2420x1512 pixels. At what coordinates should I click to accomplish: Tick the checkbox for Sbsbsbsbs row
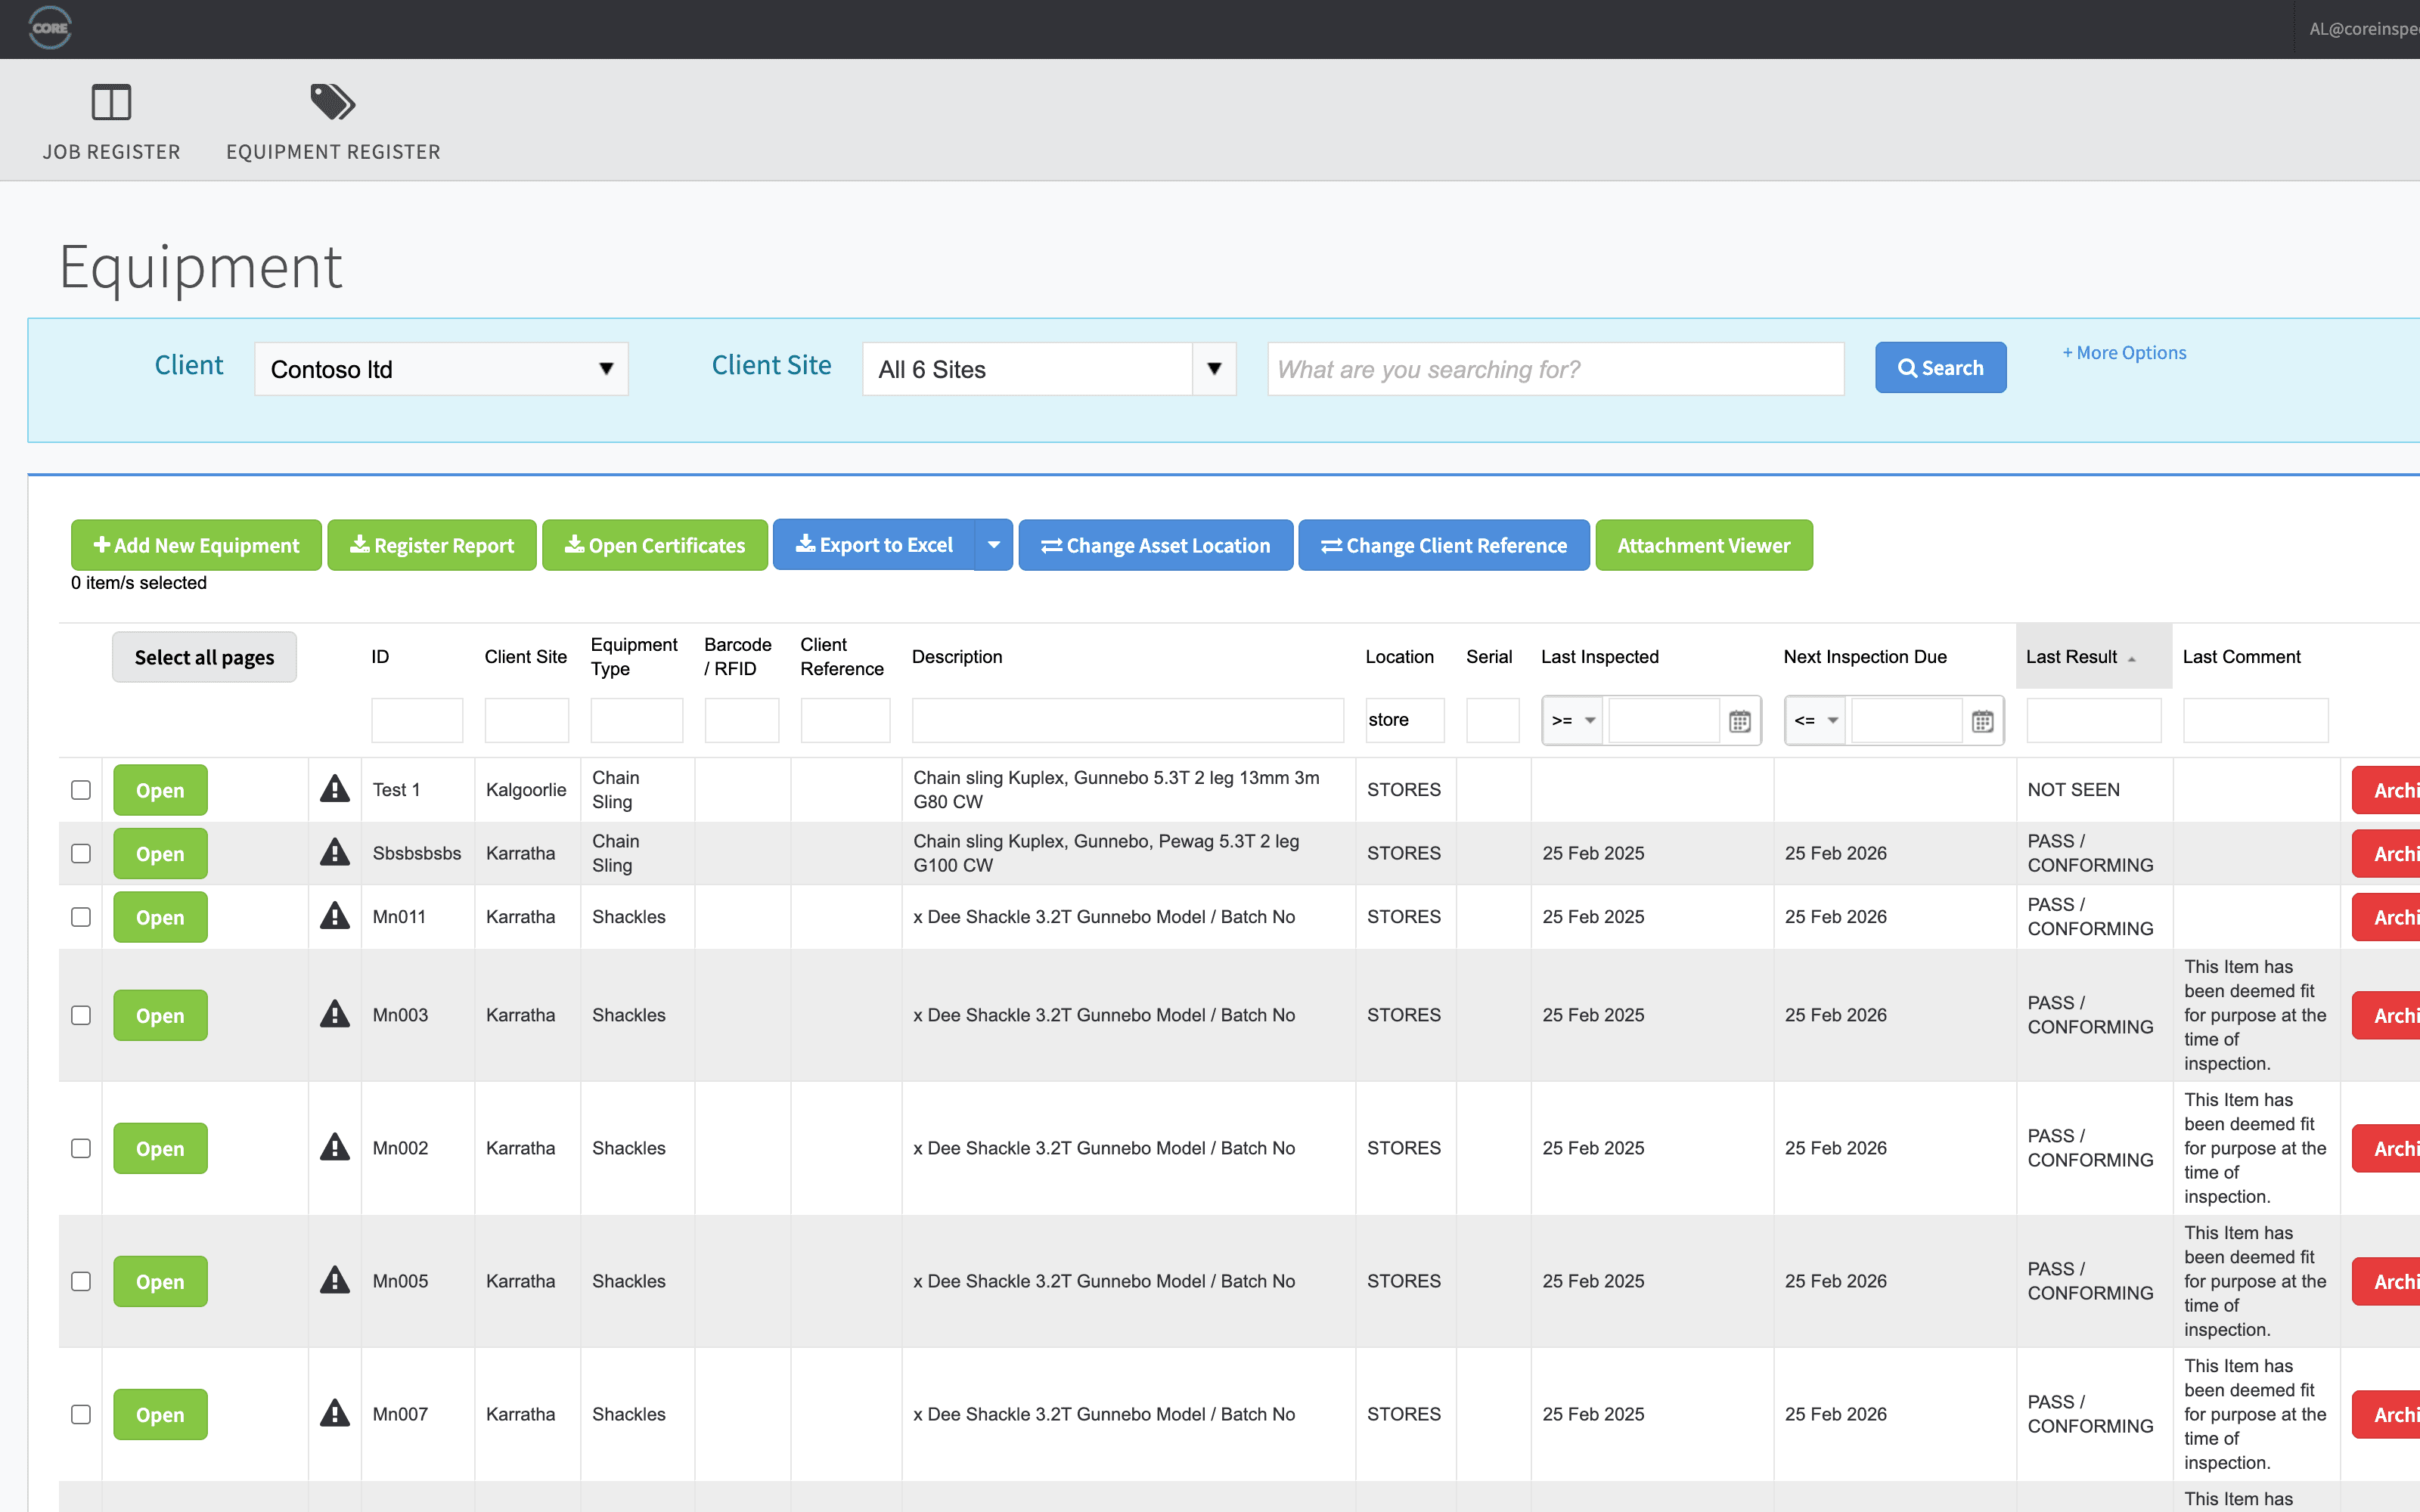coord(81,853)
